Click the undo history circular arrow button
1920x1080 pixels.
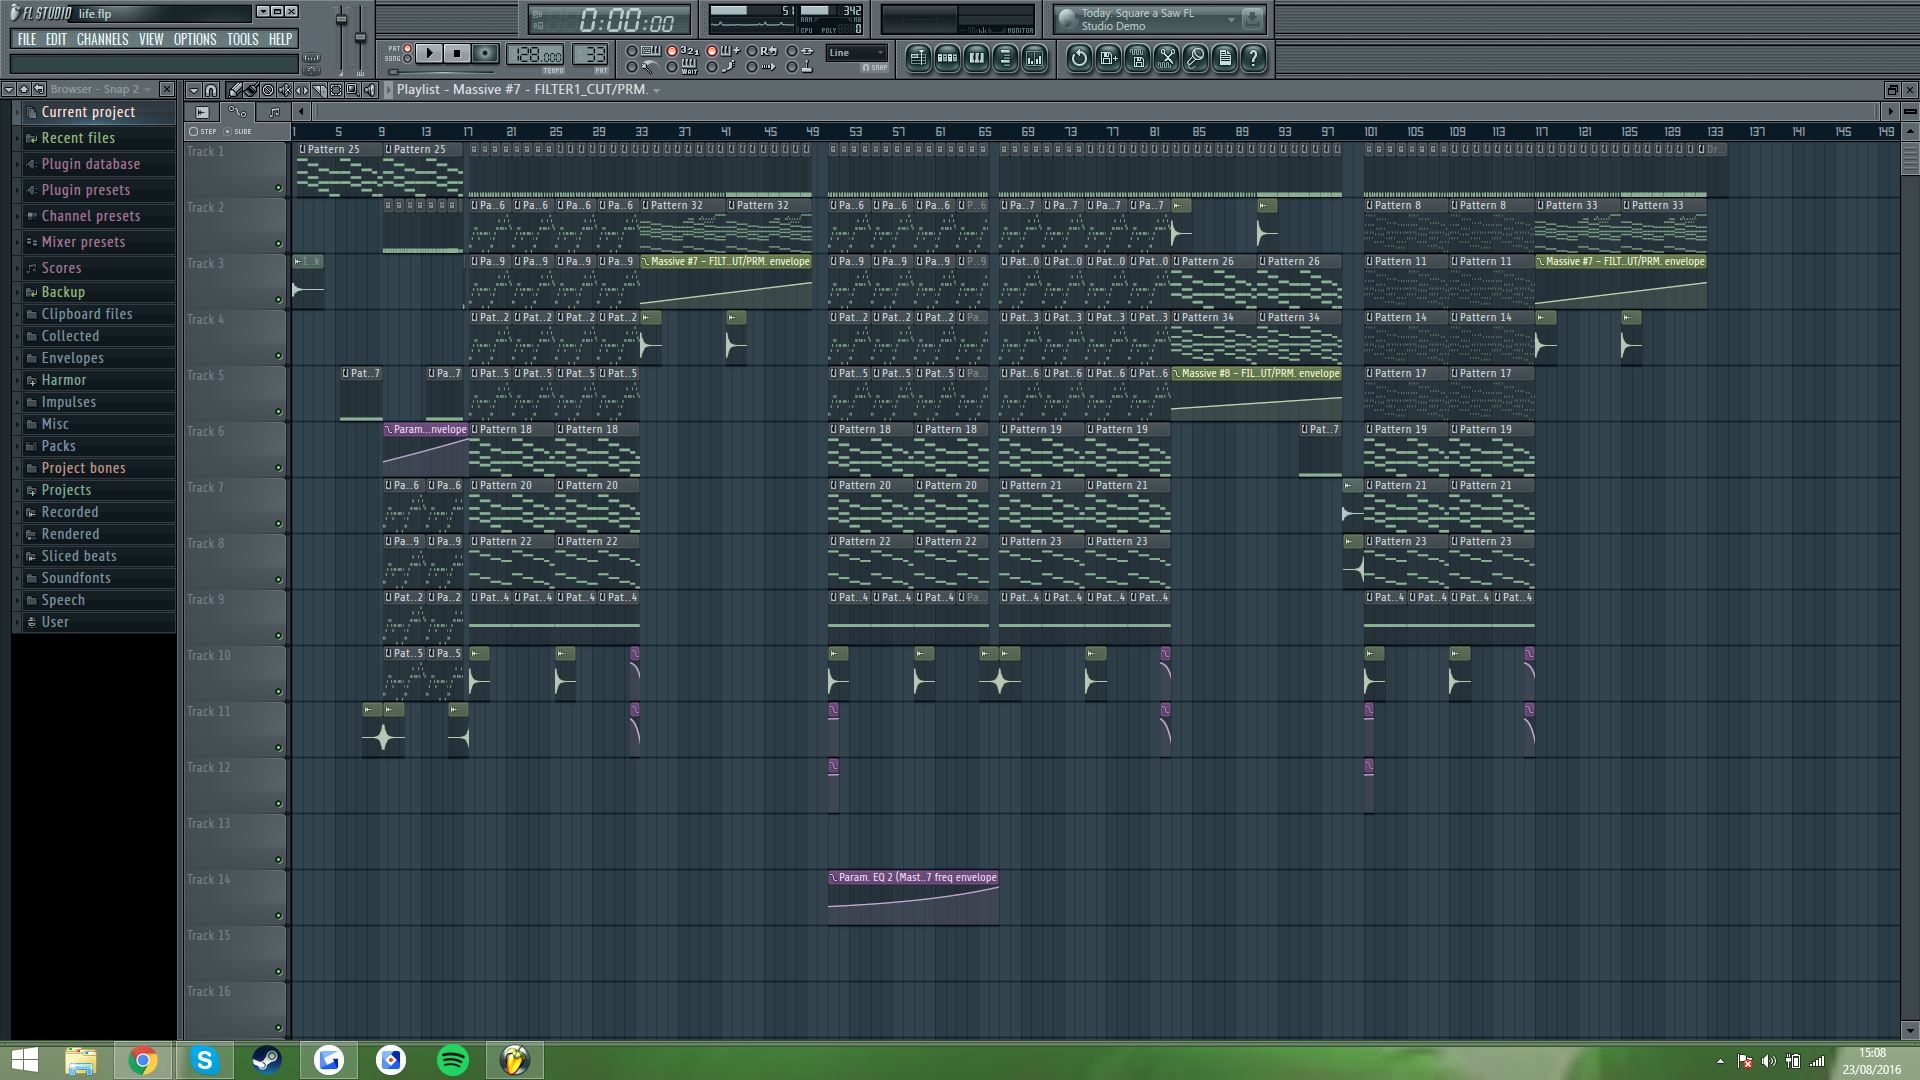(1079, 58)
